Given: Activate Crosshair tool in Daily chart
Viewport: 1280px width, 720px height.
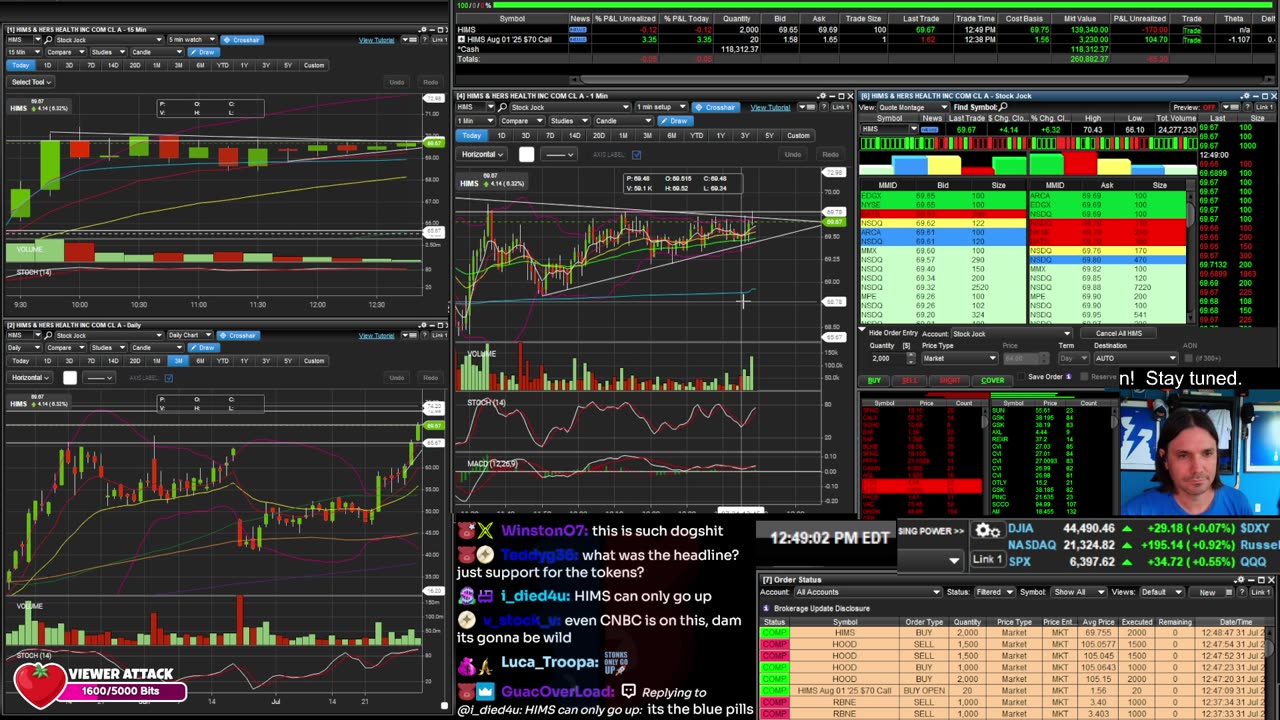Looking at the screenshot, I should [x=238, y=335].
